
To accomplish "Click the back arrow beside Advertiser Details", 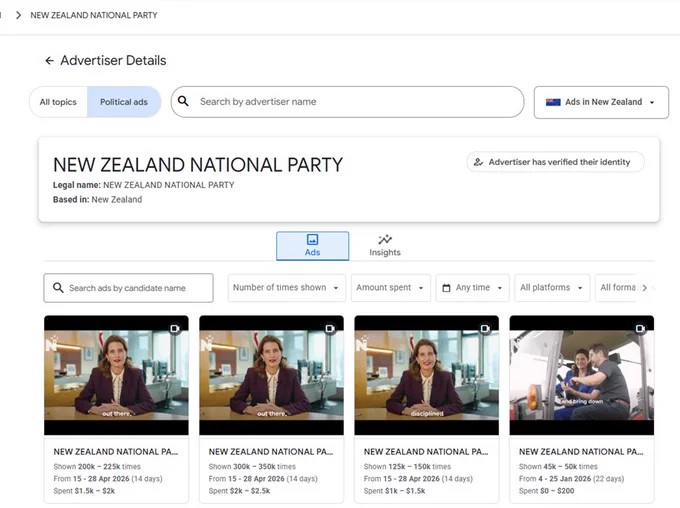I will pos(49,61).
